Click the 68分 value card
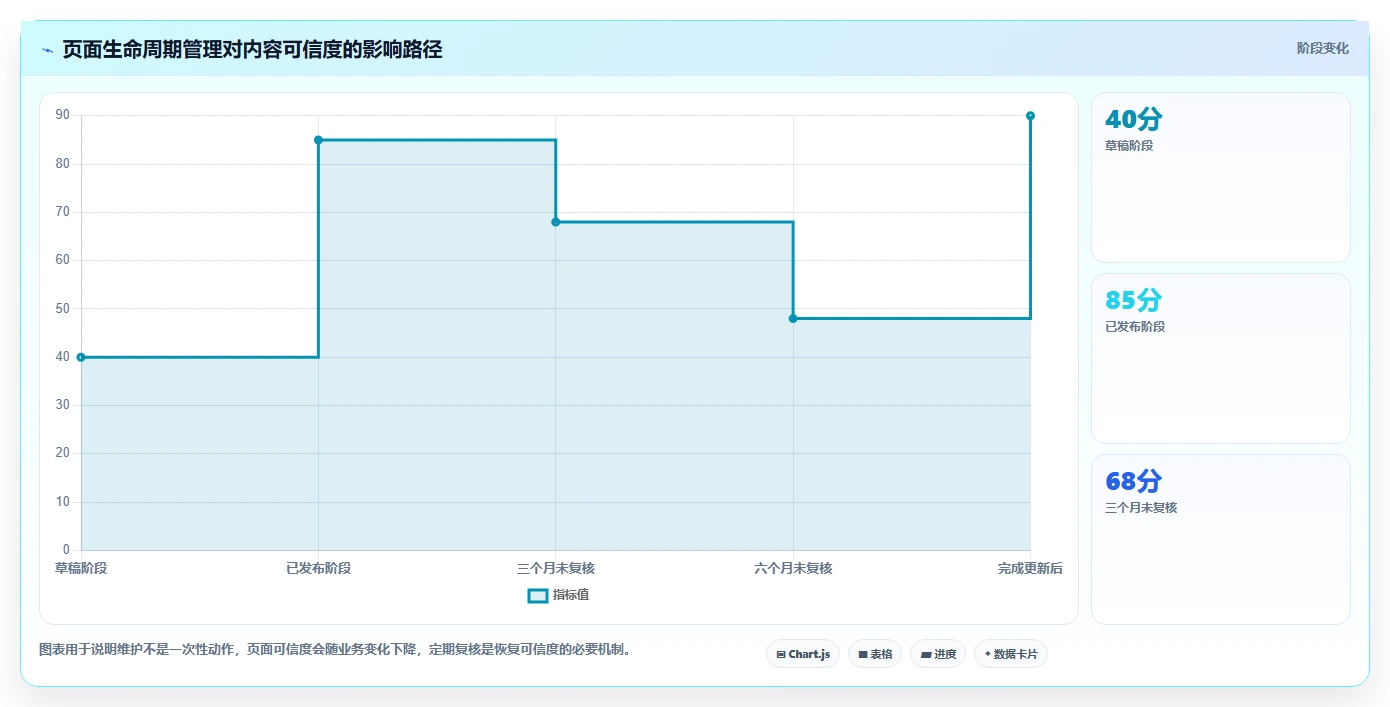The height and width of the screenshot is (707, 1390). pos(1221,539)
